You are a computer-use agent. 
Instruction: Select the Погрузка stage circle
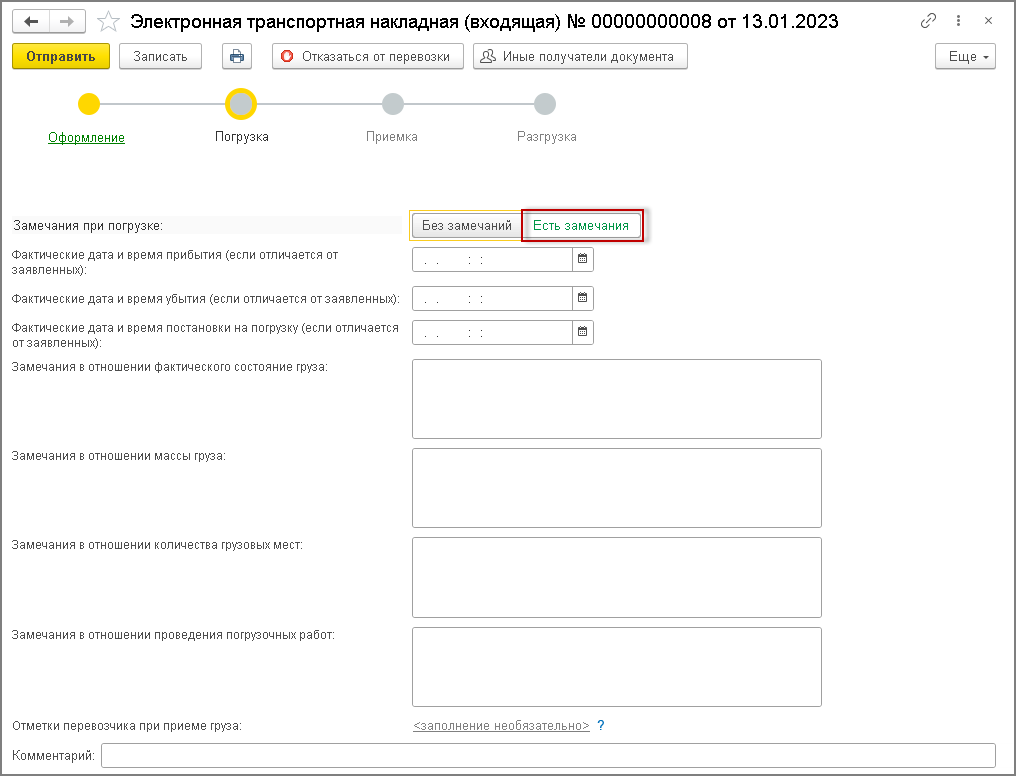click(x=241, y=104)
